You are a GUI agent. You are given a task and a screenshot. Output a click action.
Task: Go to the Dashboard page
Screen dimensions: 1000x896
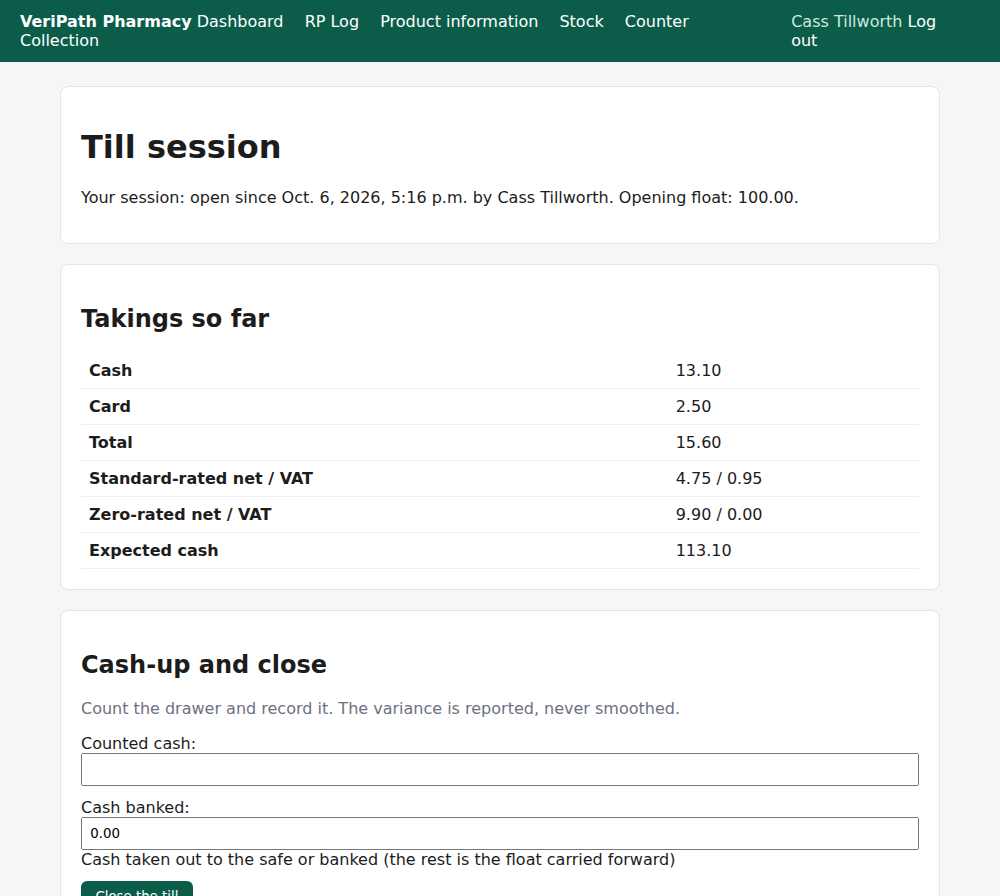[x=240, y=21]
